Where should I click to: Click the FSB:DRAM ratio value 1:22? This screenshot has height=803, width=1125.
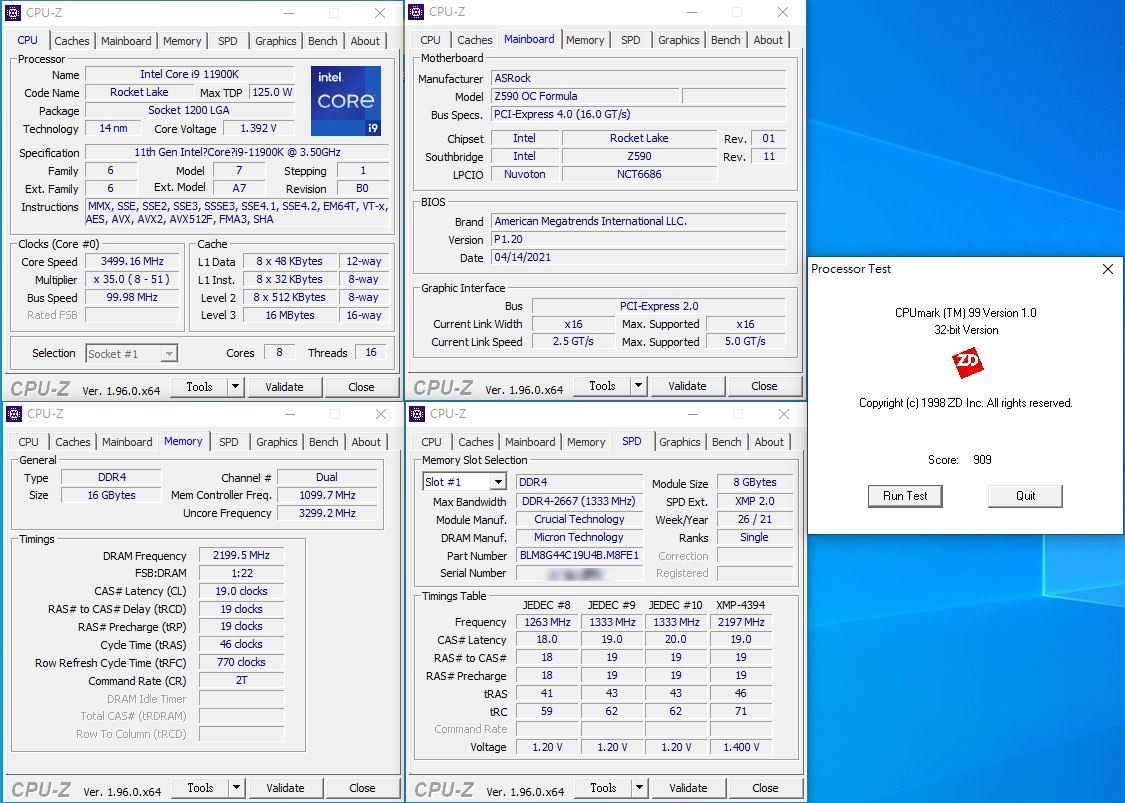click(241, 573)
